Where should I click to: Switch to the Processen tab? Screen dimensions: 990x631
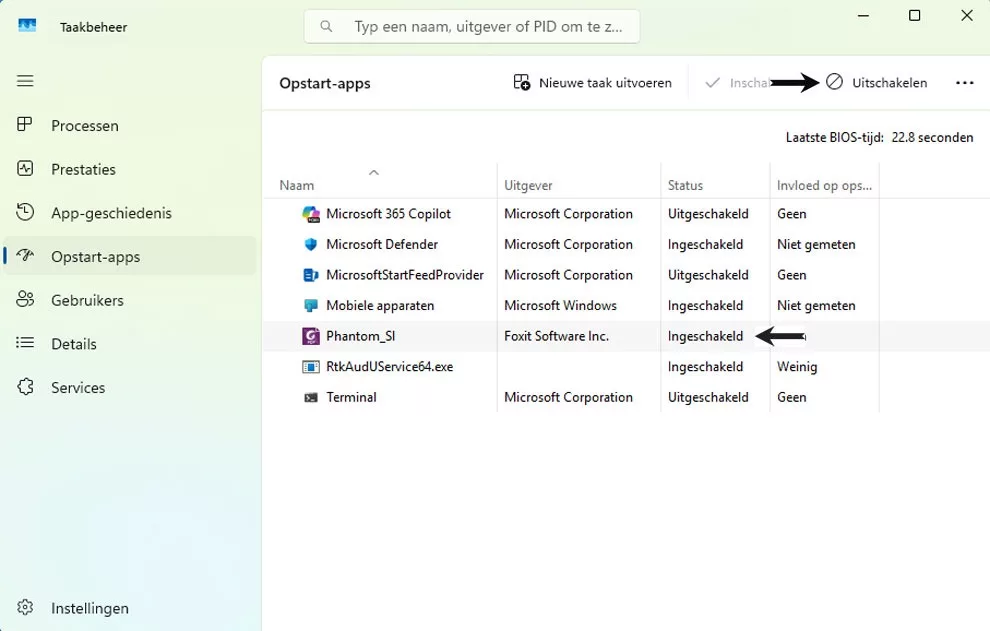click(x=129, y=125)
